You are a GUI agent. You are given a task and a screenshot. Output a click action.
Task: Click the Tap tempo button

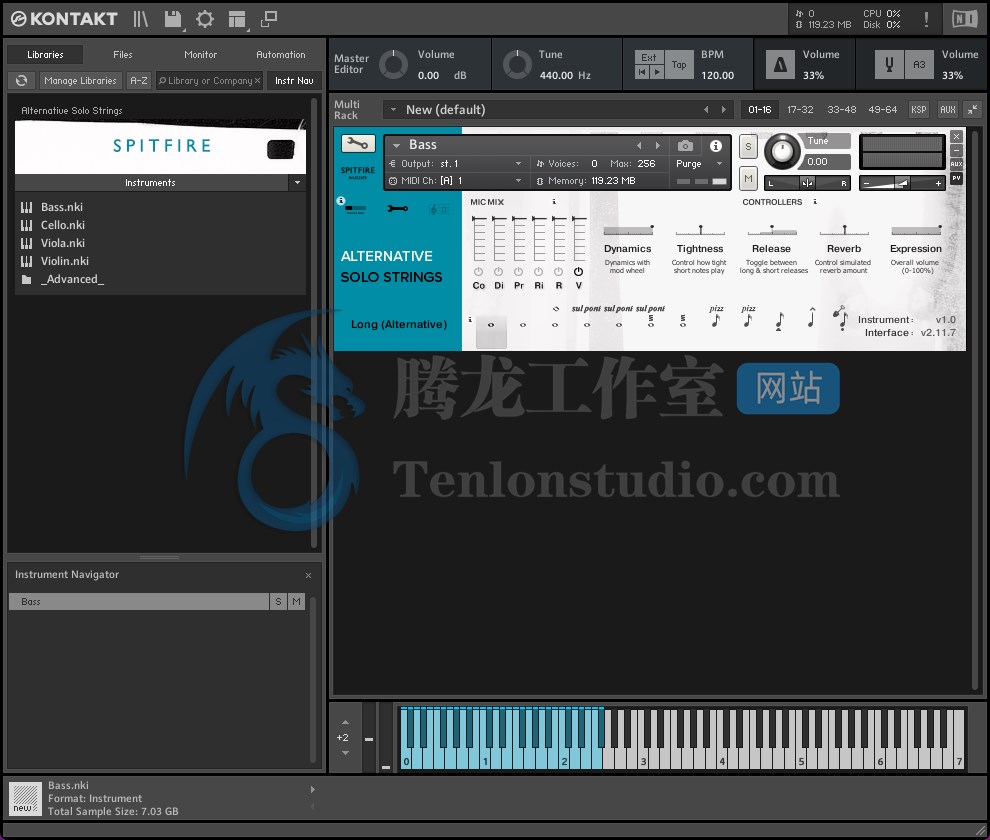[679, 64]
